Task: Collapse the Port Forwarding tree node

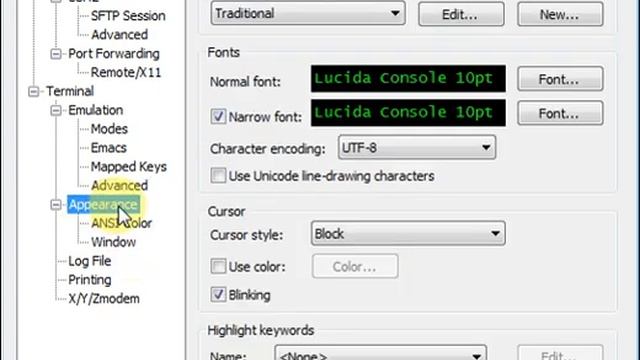Action: coord(56,54)
